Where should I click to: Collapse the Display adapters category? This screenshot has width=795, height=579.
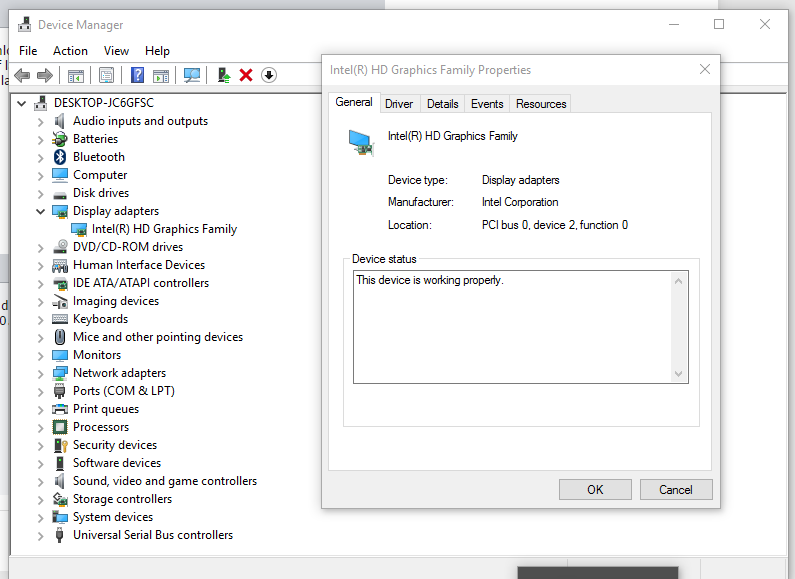pyautogui.click(x=41, y=211)
